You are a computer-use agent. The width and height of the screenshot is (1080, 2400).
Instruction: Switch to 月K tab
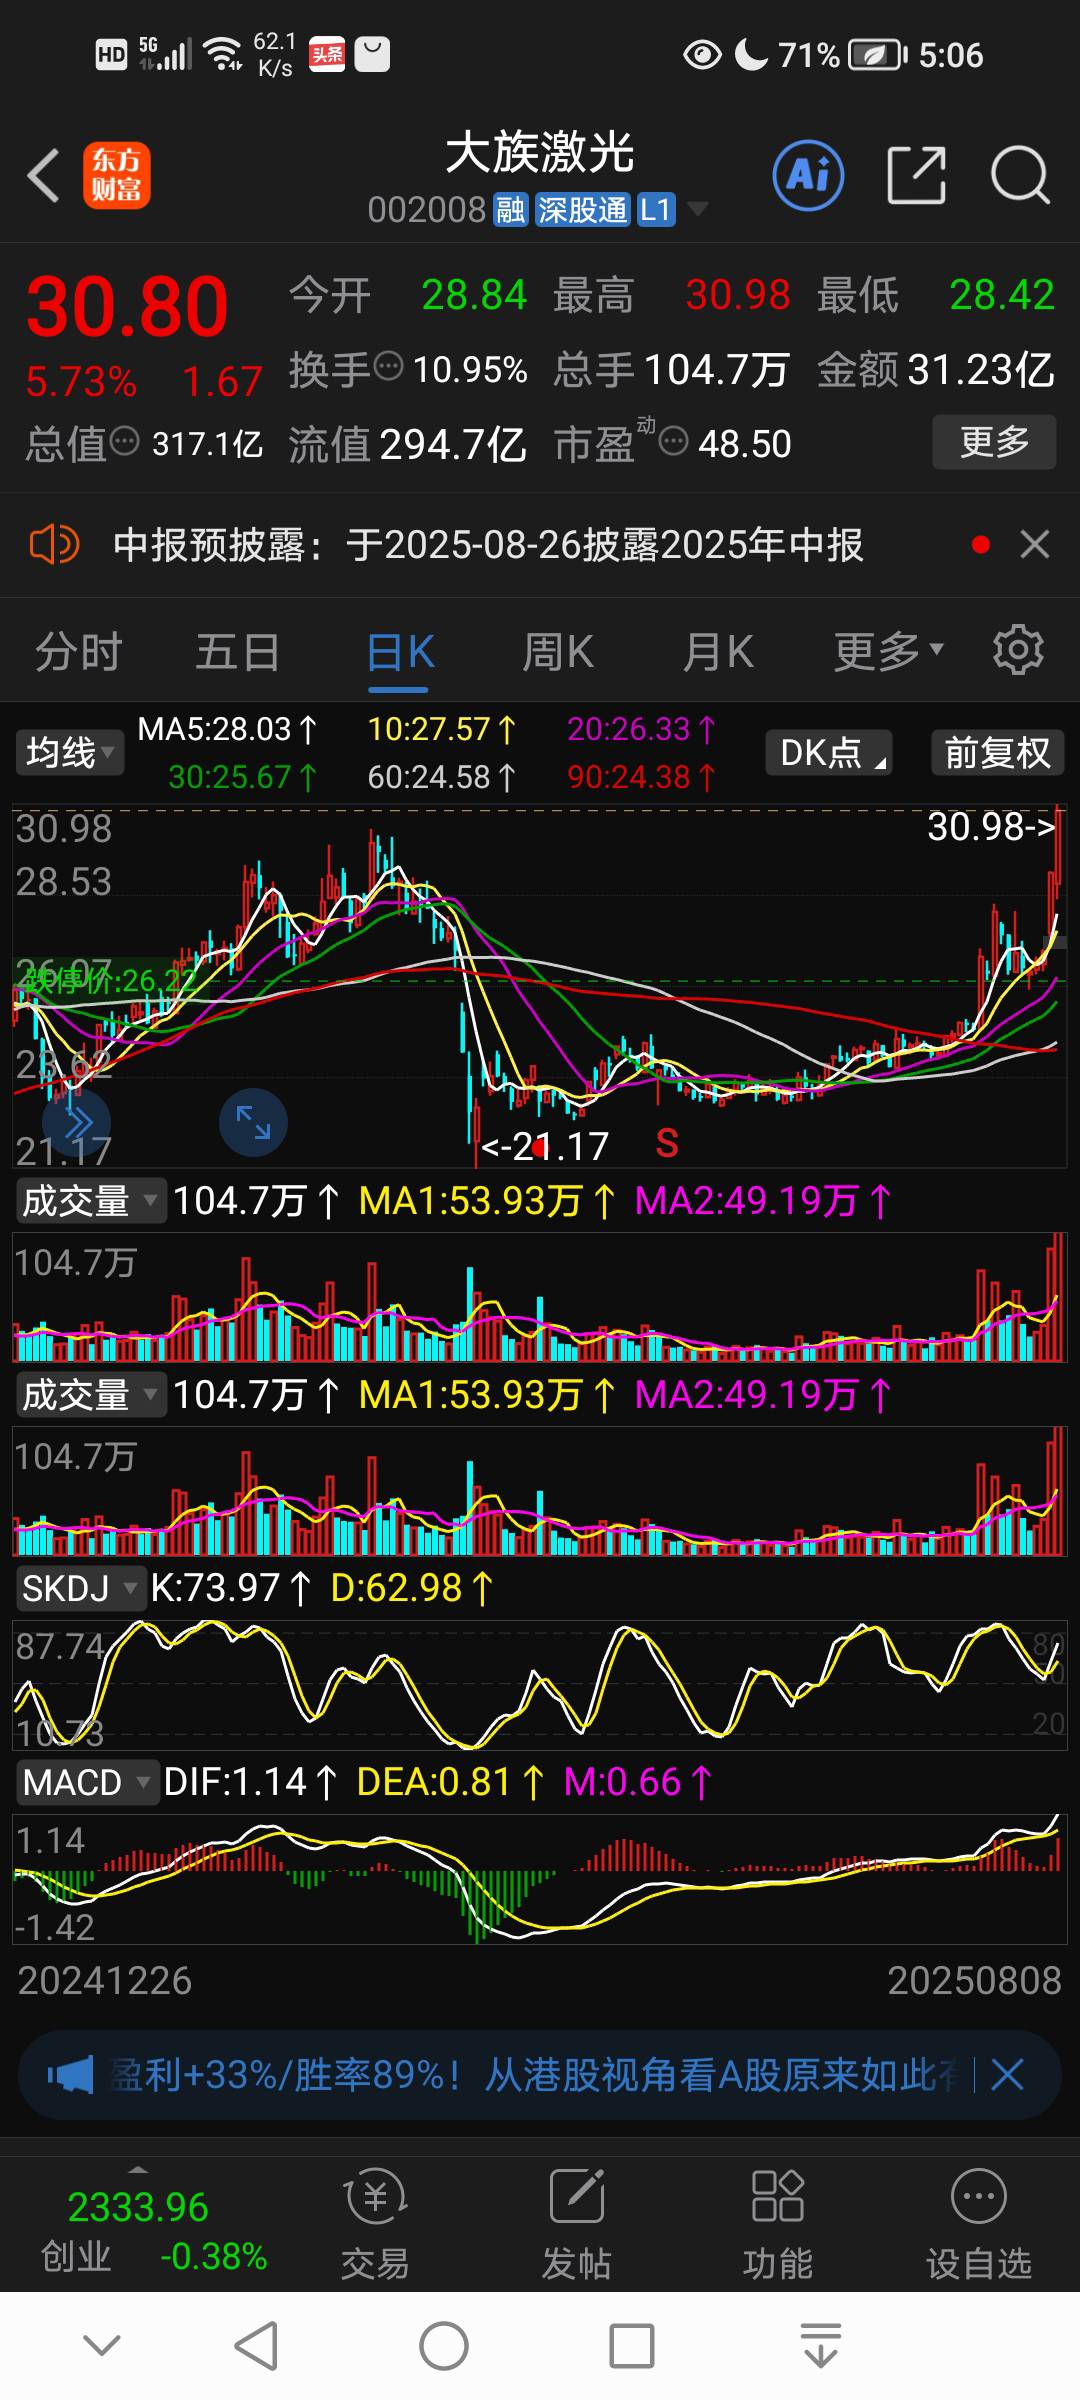(x=718, y=652)
